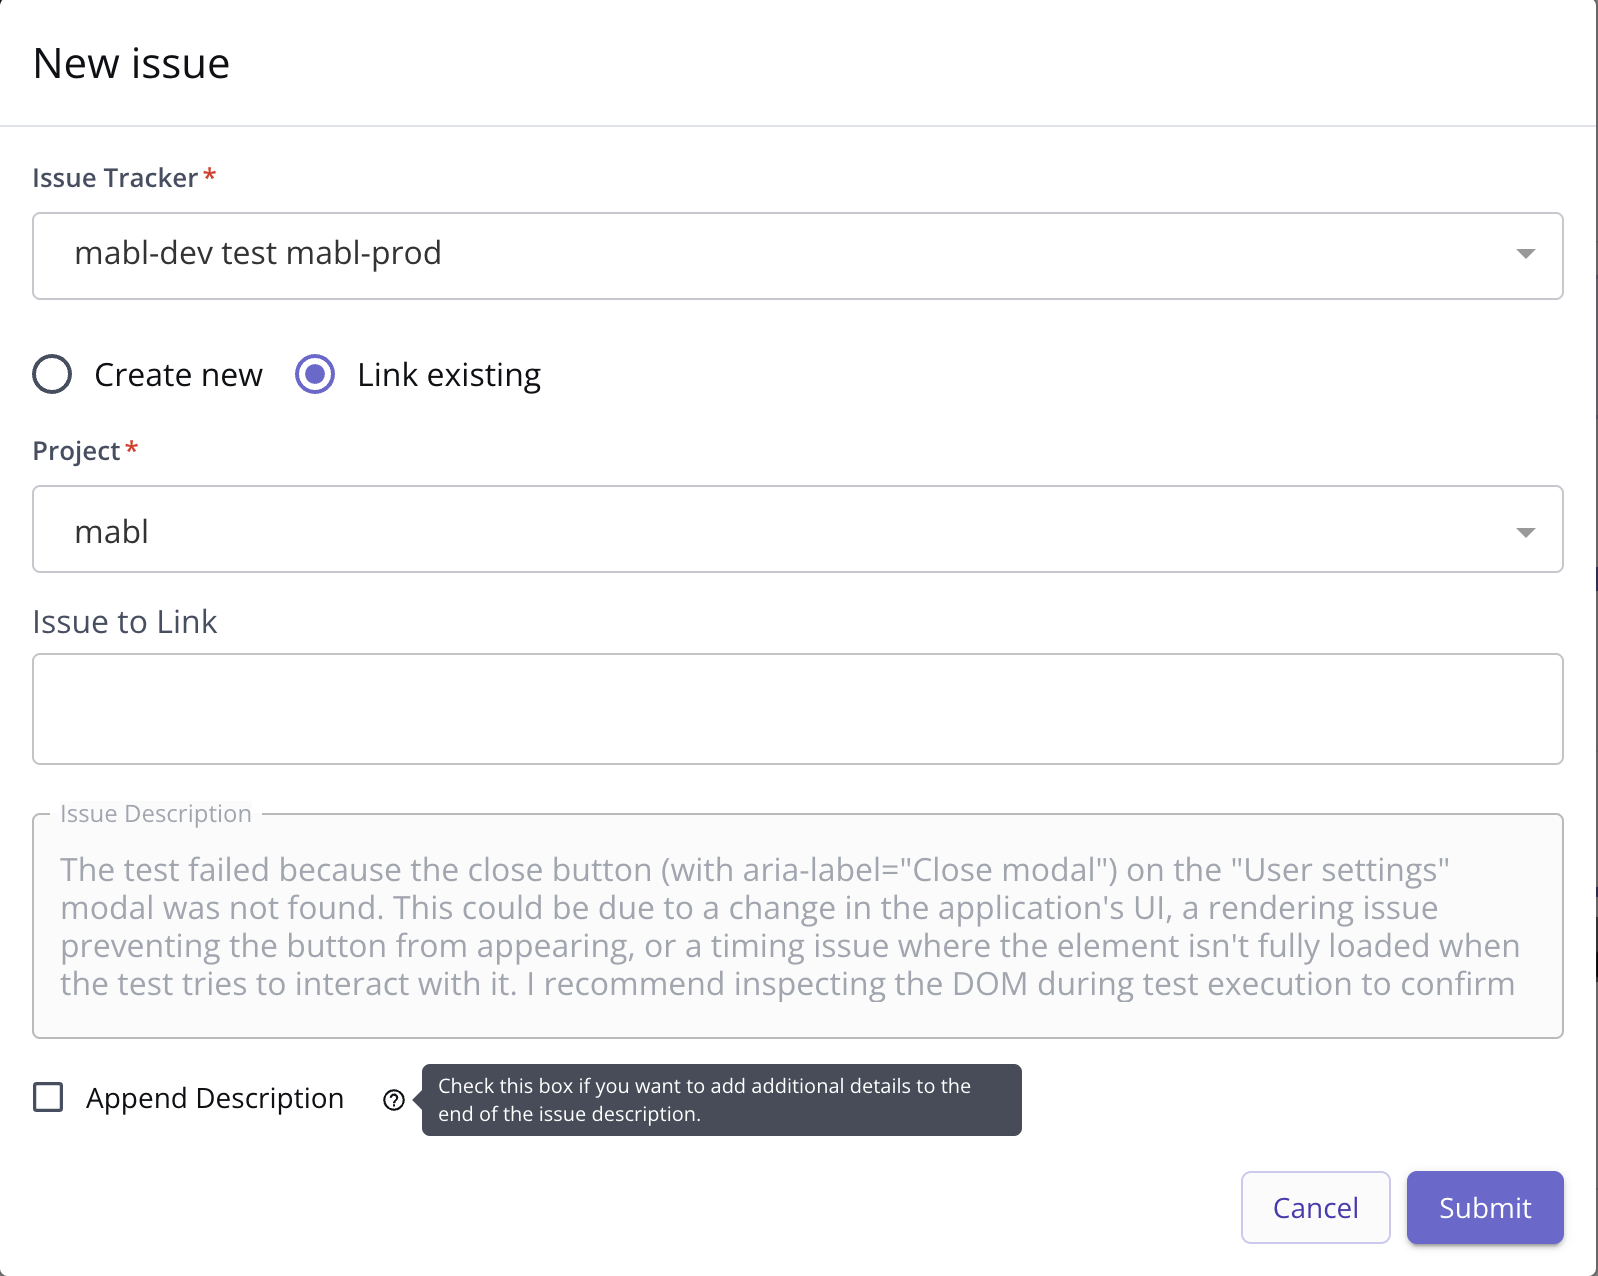
Task: Click the Issue to Link label
Action: 124,621
